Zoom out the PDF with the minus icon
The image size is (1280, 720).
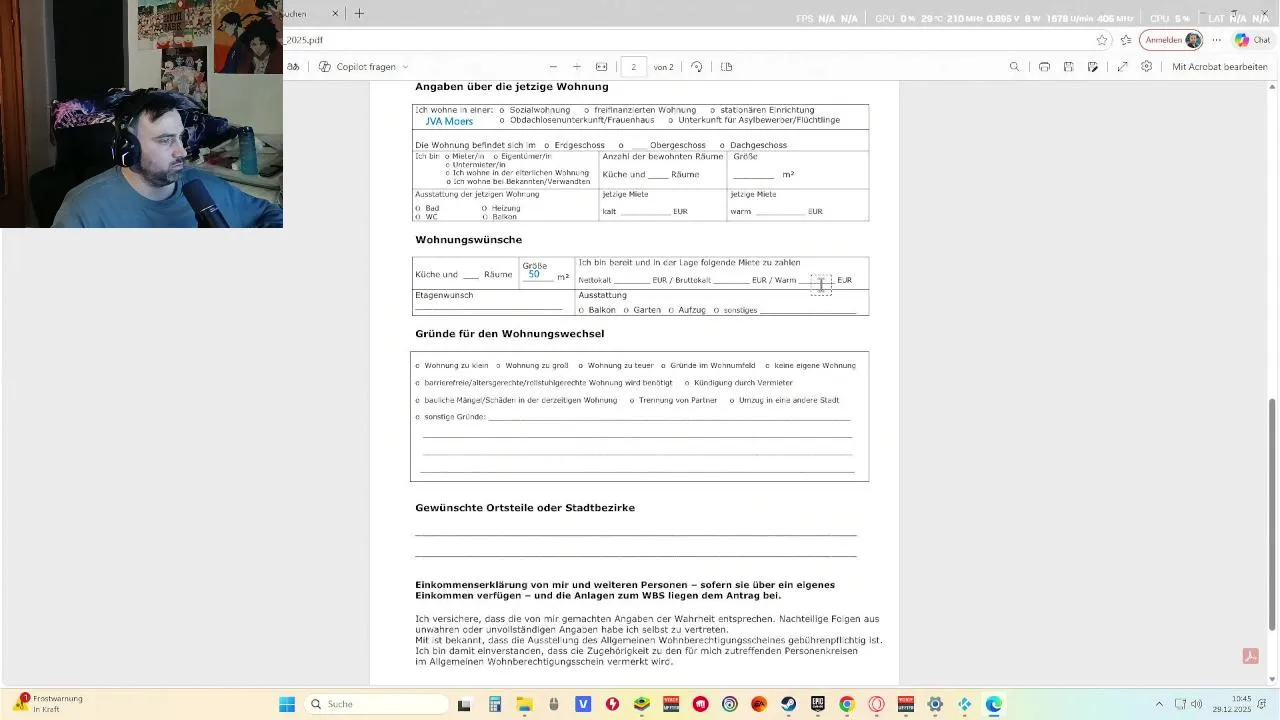tap(553, 67)
